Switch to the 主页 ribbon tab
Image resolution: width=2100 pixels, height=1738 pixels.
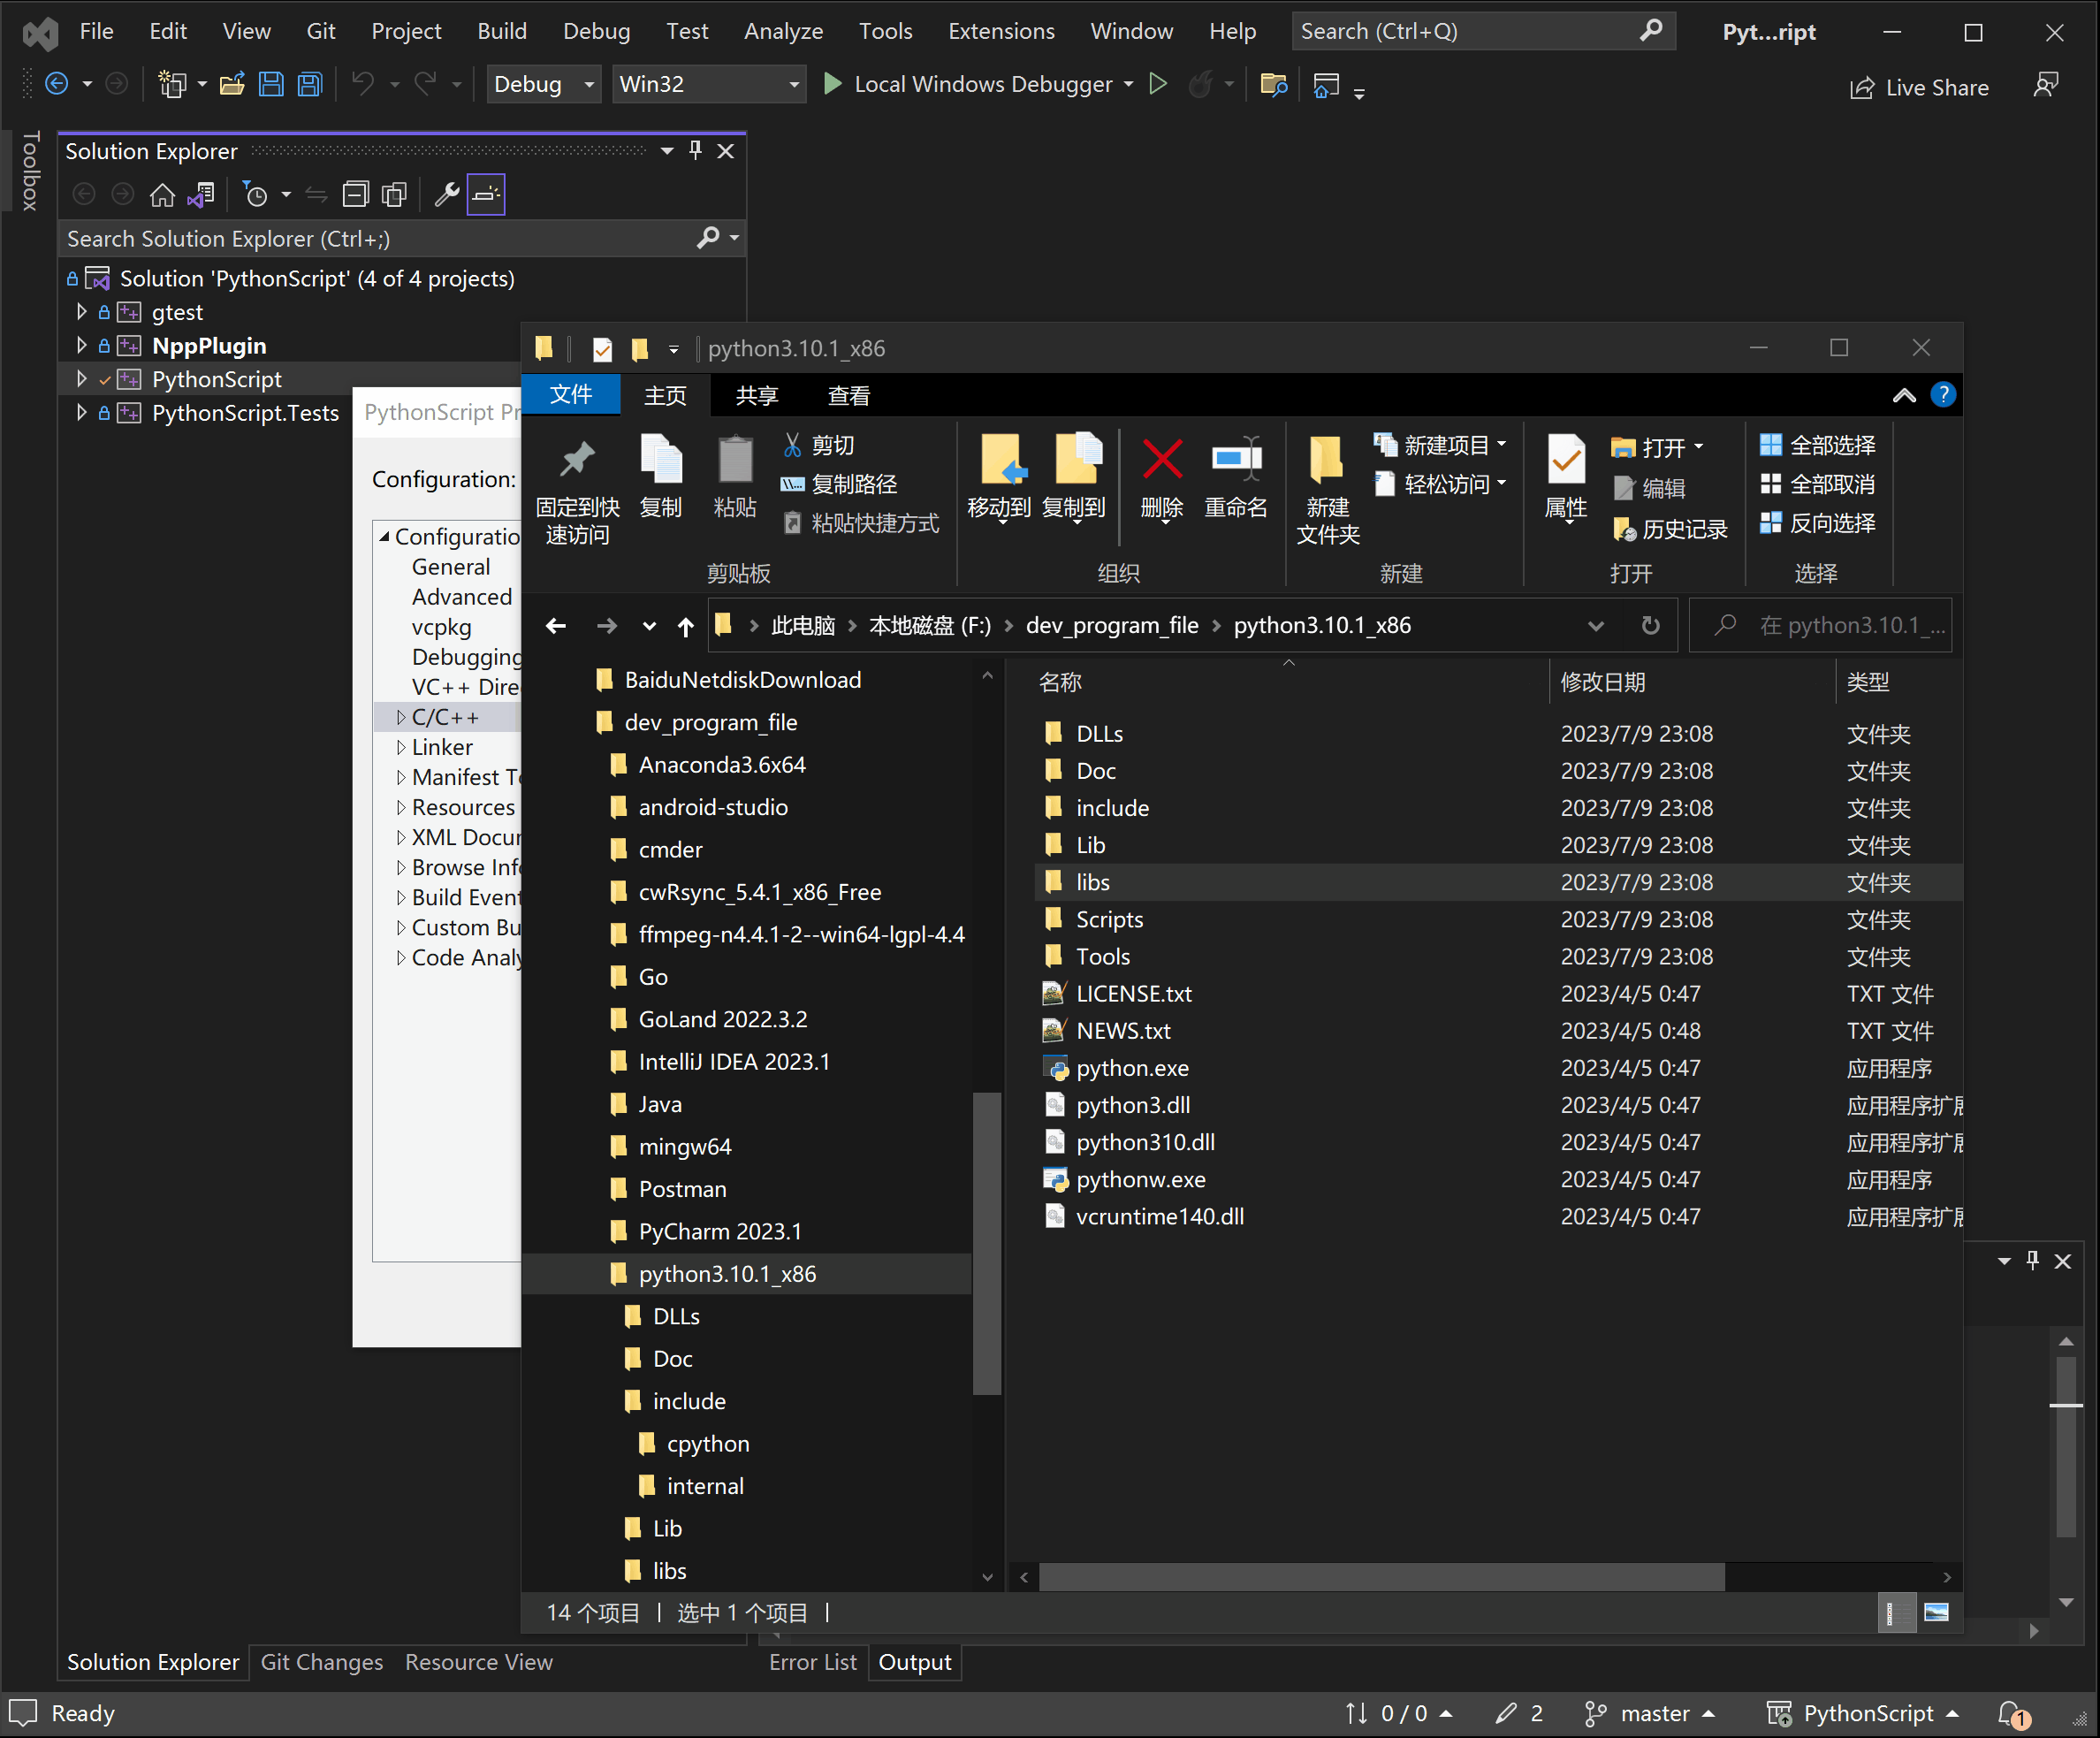pyautogui.click(x=665, y=396)
